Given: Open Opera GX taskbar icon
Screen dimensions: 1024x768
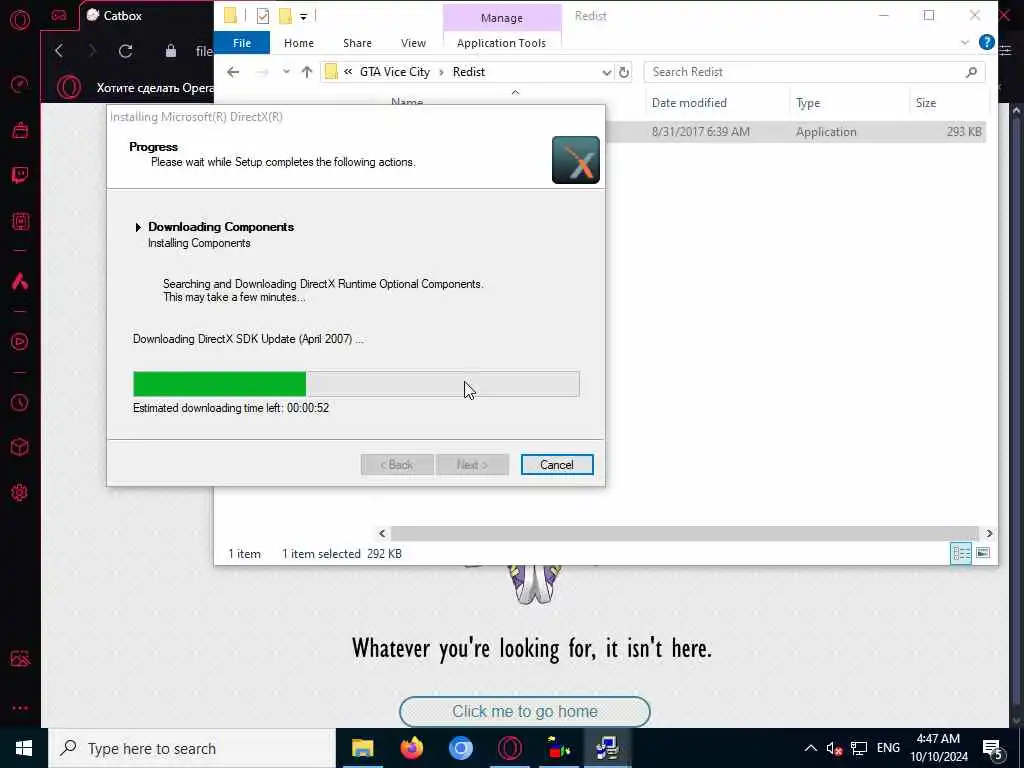Looking at the screenshot, I should [510, 748].
